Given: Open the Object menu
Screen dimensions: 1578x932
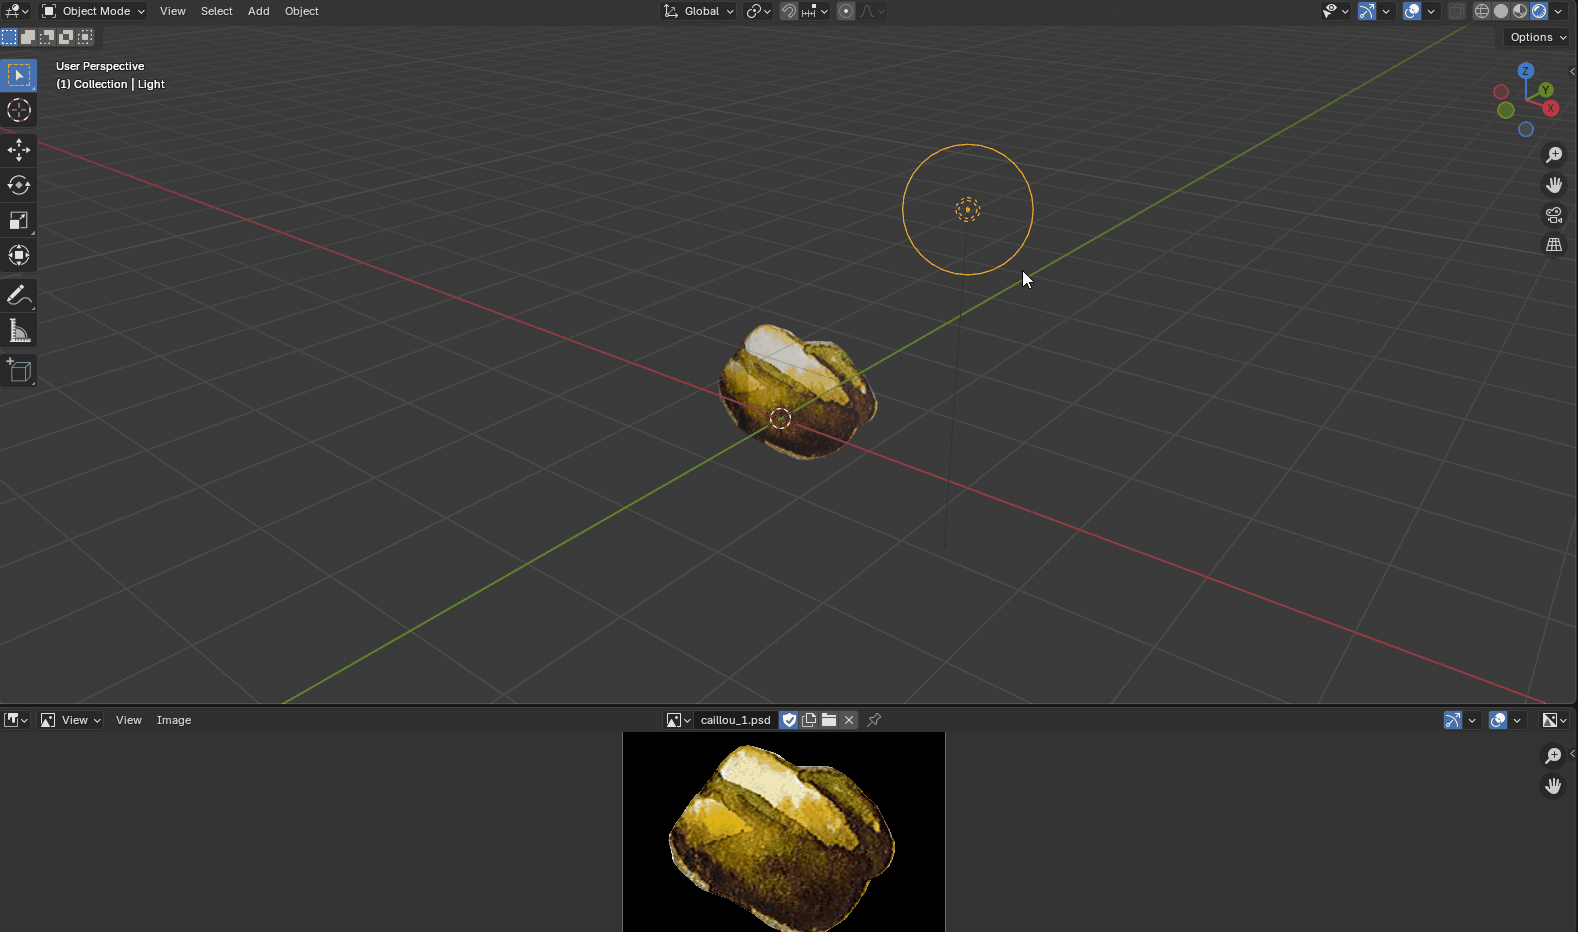Looking at the screenshot, I should coord(302,11).
